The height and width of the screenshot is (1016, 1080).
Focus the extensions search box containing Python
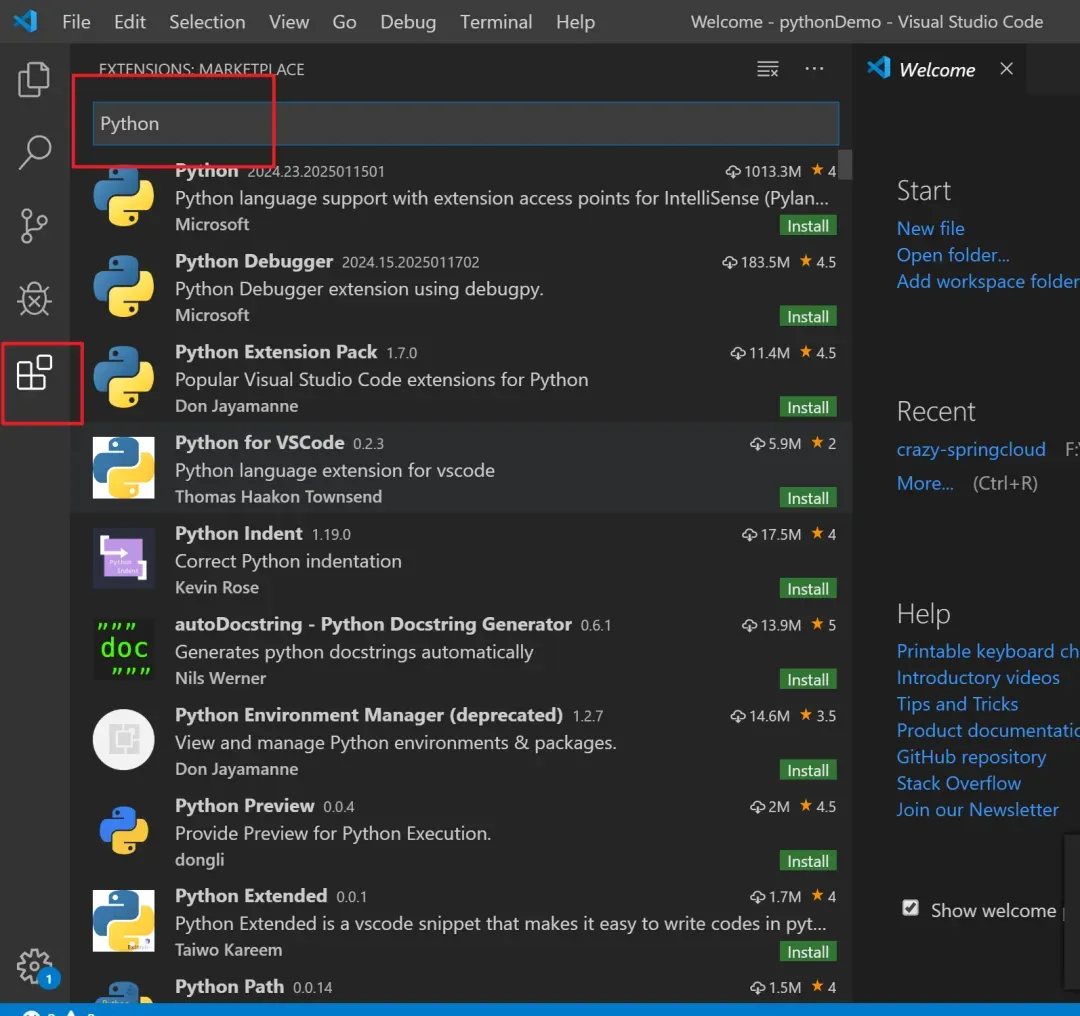point(466,123)
